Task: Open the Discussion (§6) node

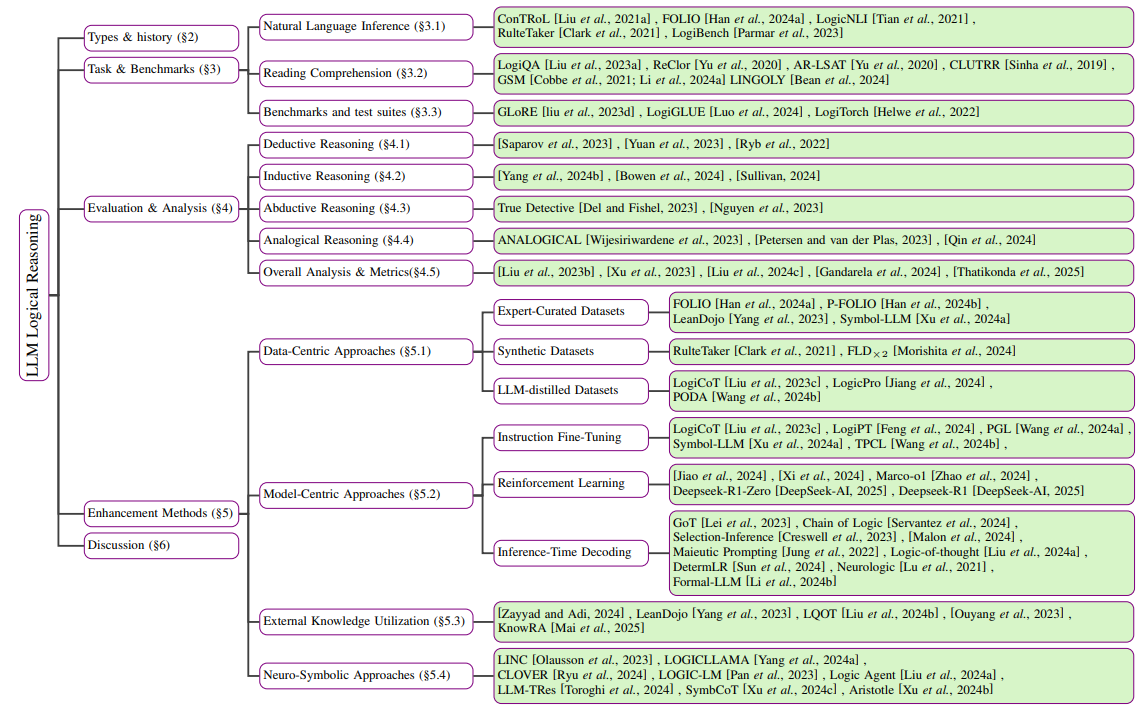Action: tap(161, 545)
